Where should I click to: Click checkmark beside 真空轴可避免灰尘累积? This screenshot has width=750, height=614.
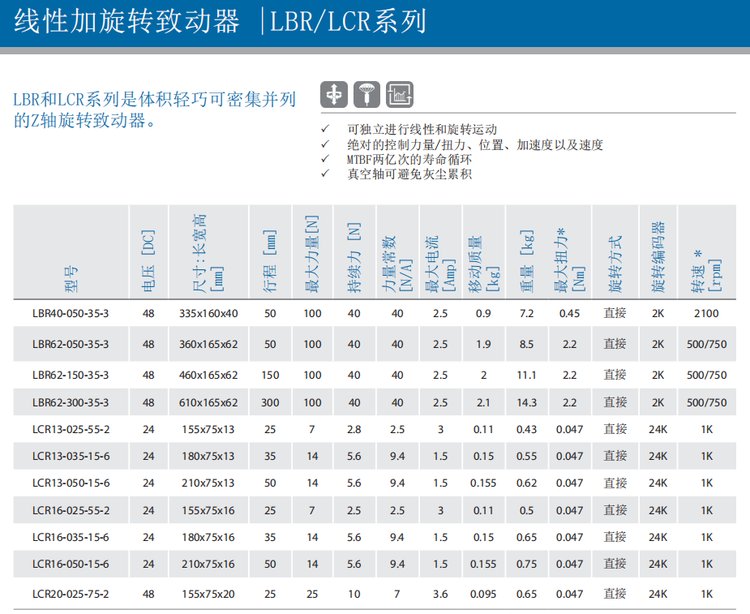coord(325,174)
